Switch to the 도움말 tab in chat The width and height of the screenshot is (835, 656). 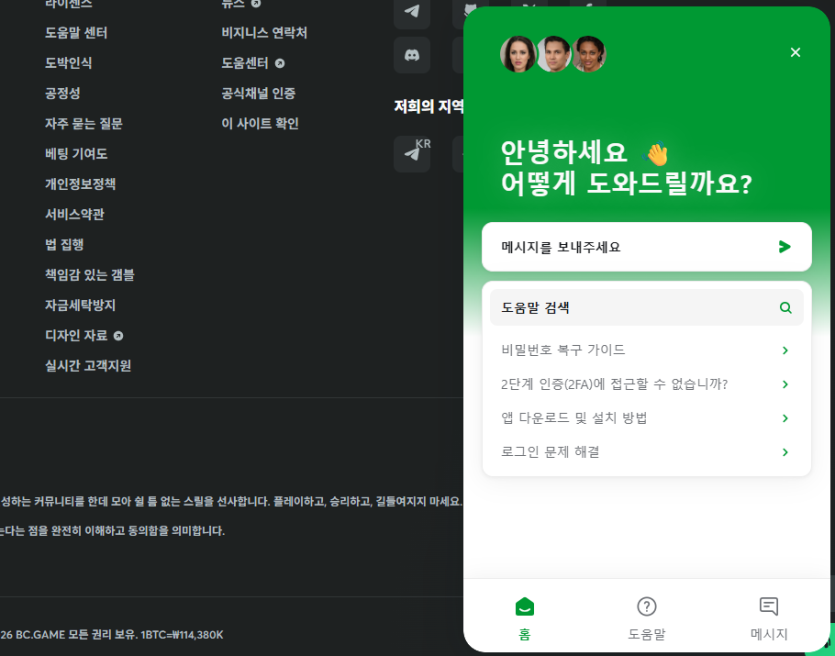pyautogui.click(x=646, y=617)
